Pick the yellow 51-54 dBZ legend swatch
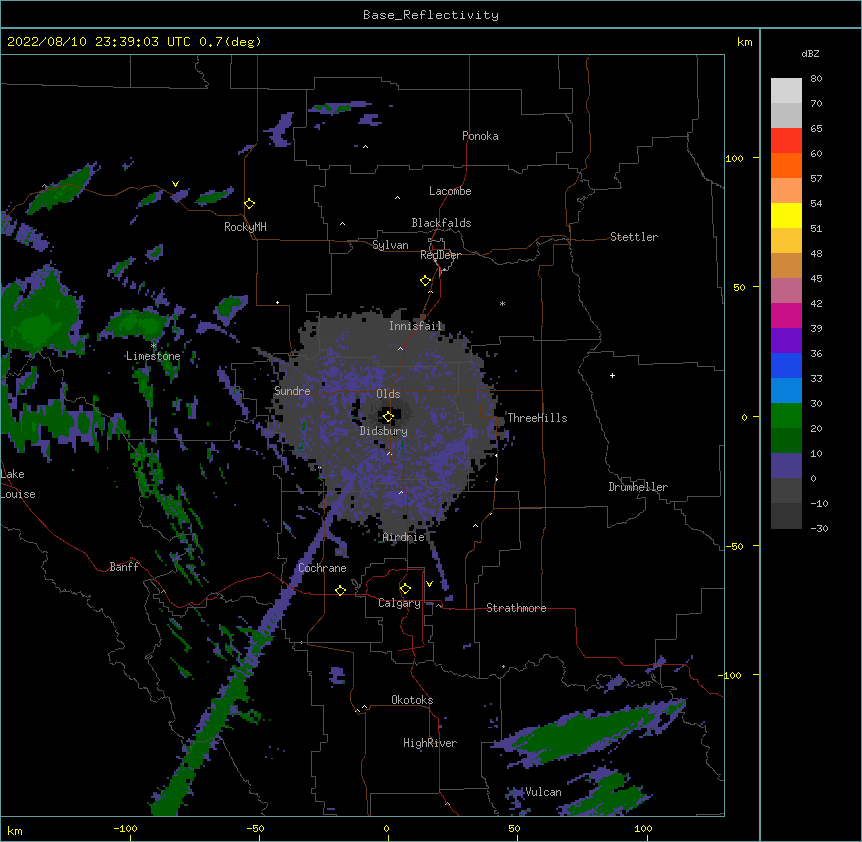 (x=786, y=215)
